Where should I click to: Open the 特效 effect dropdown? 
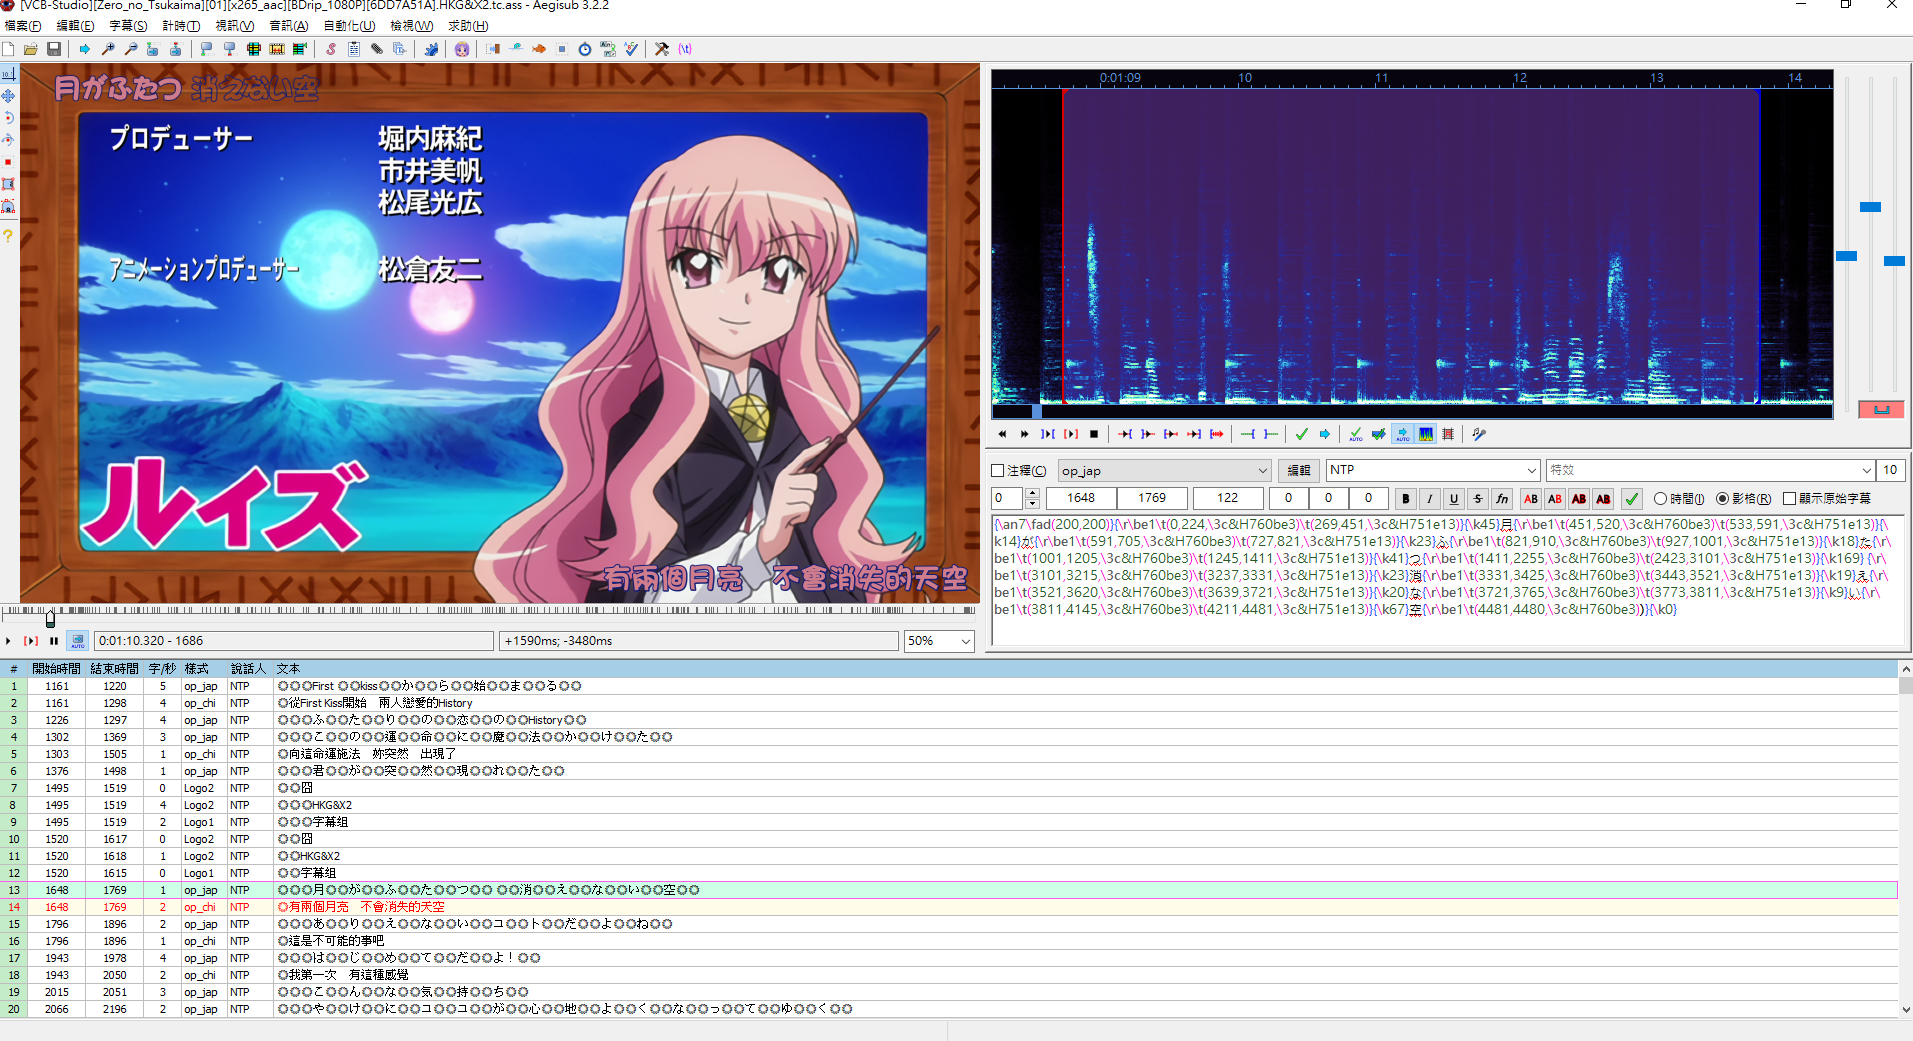[1710, 470]
